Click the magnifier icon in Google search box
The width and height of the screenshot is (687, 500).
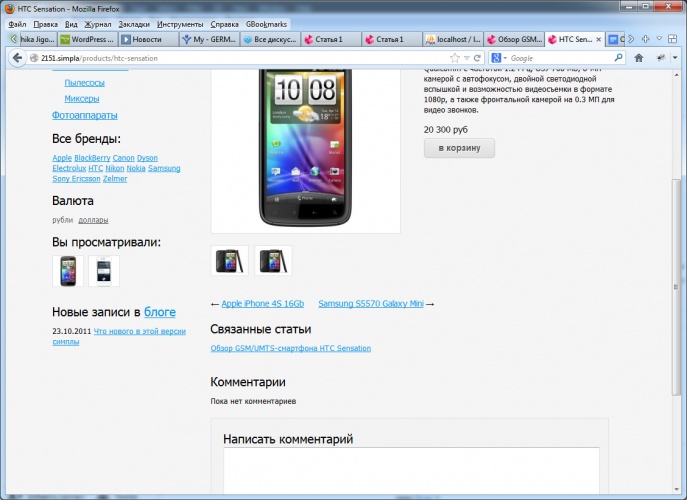pos(618,57)
